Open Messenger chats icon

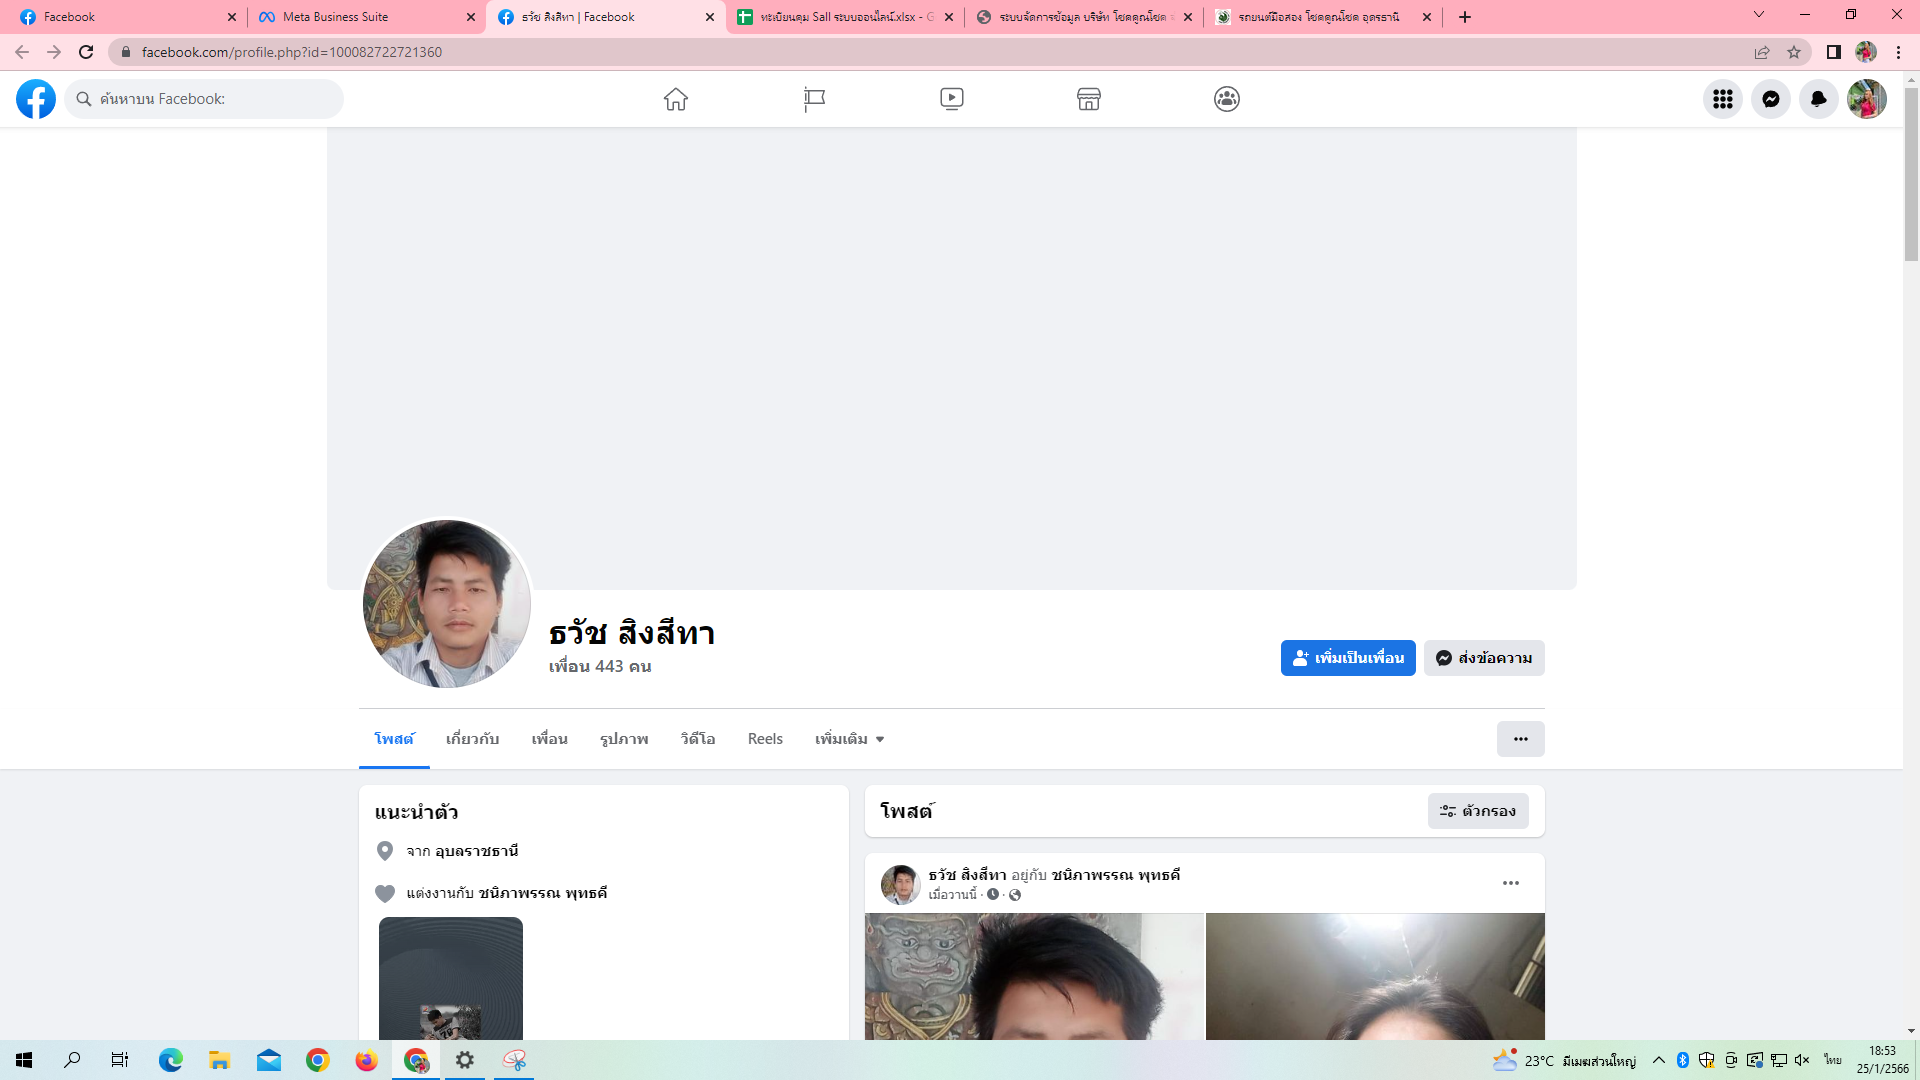(x=1770, y=99)
